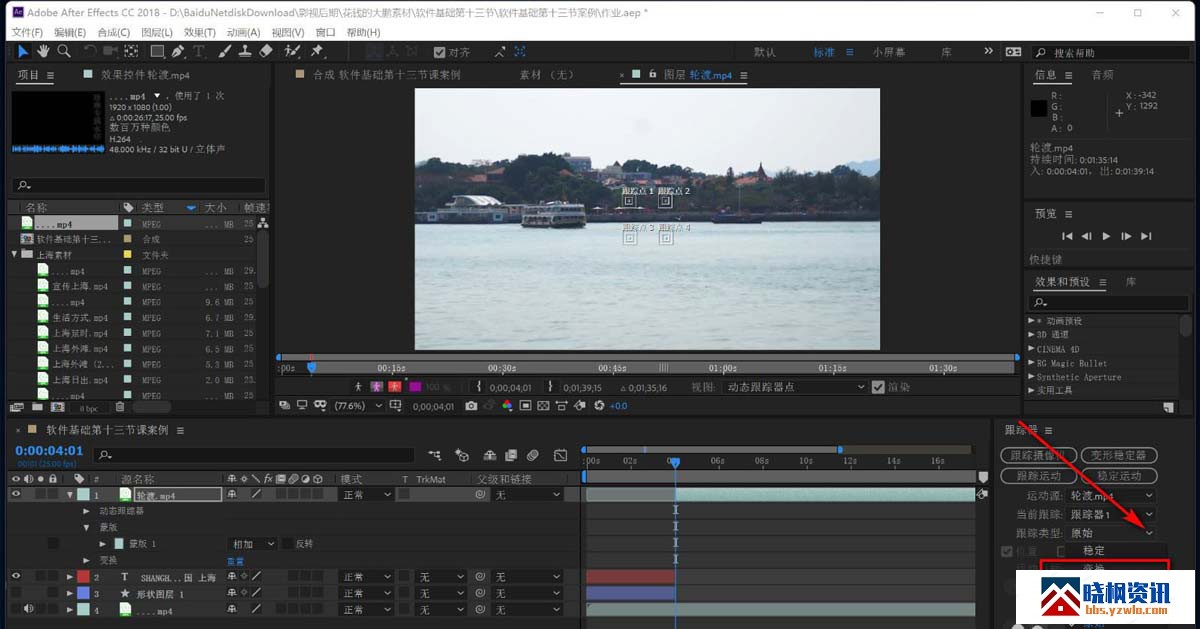The height and width of the screenshot is (629, 1200).
Task: Select the Roto Brush tool
Action: [x=292, y=52]
